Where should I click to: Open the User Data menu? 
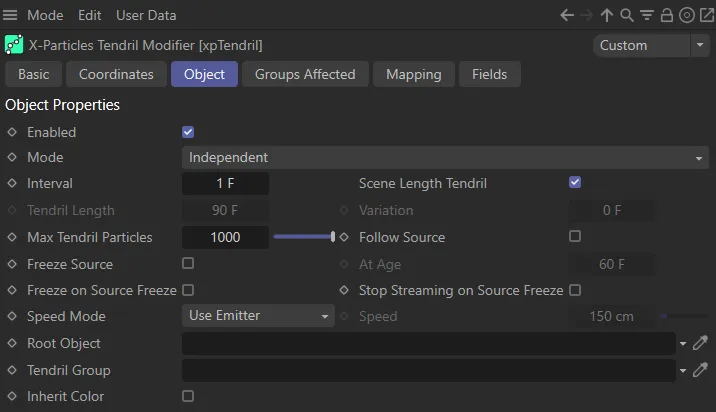146,15
